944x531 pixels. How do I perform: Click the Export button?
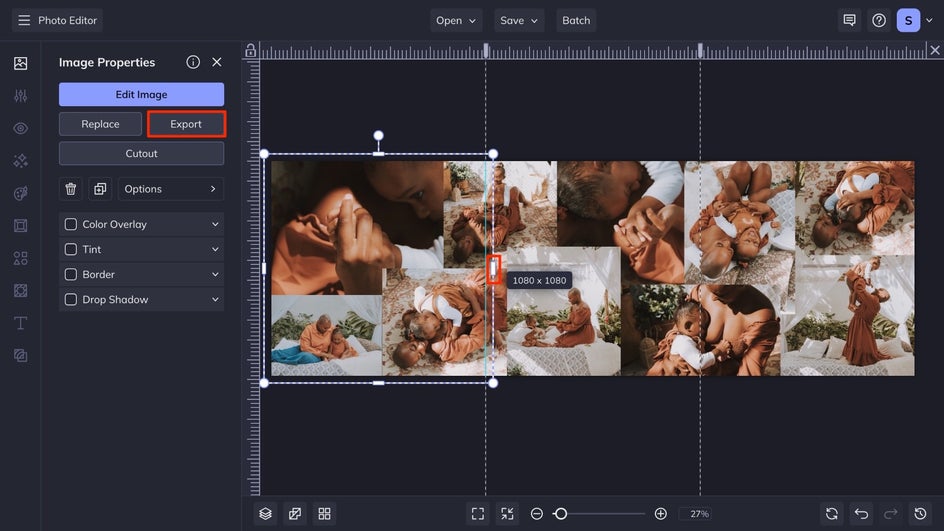[x=186, y=124]
